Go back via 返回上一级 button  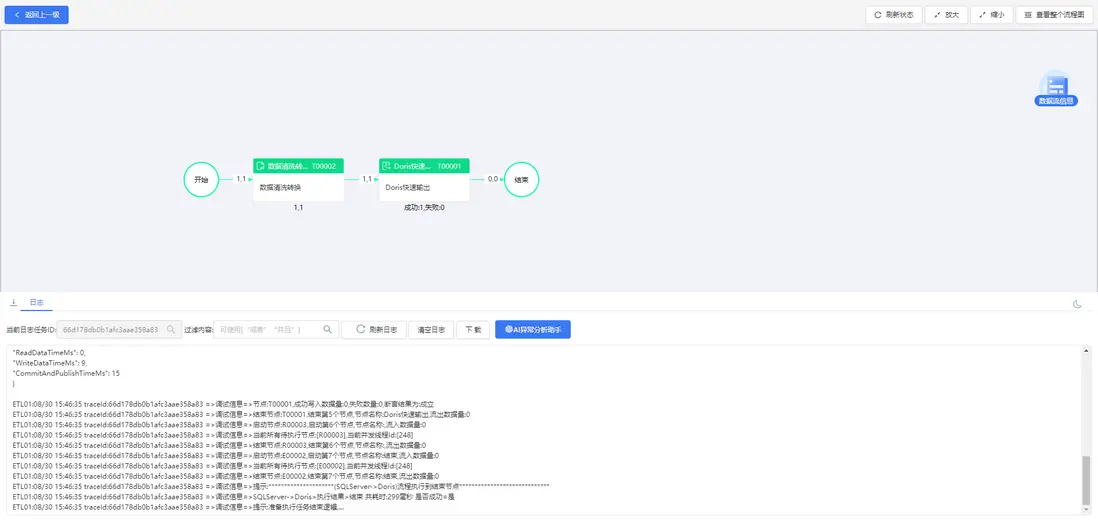(36, 15)
